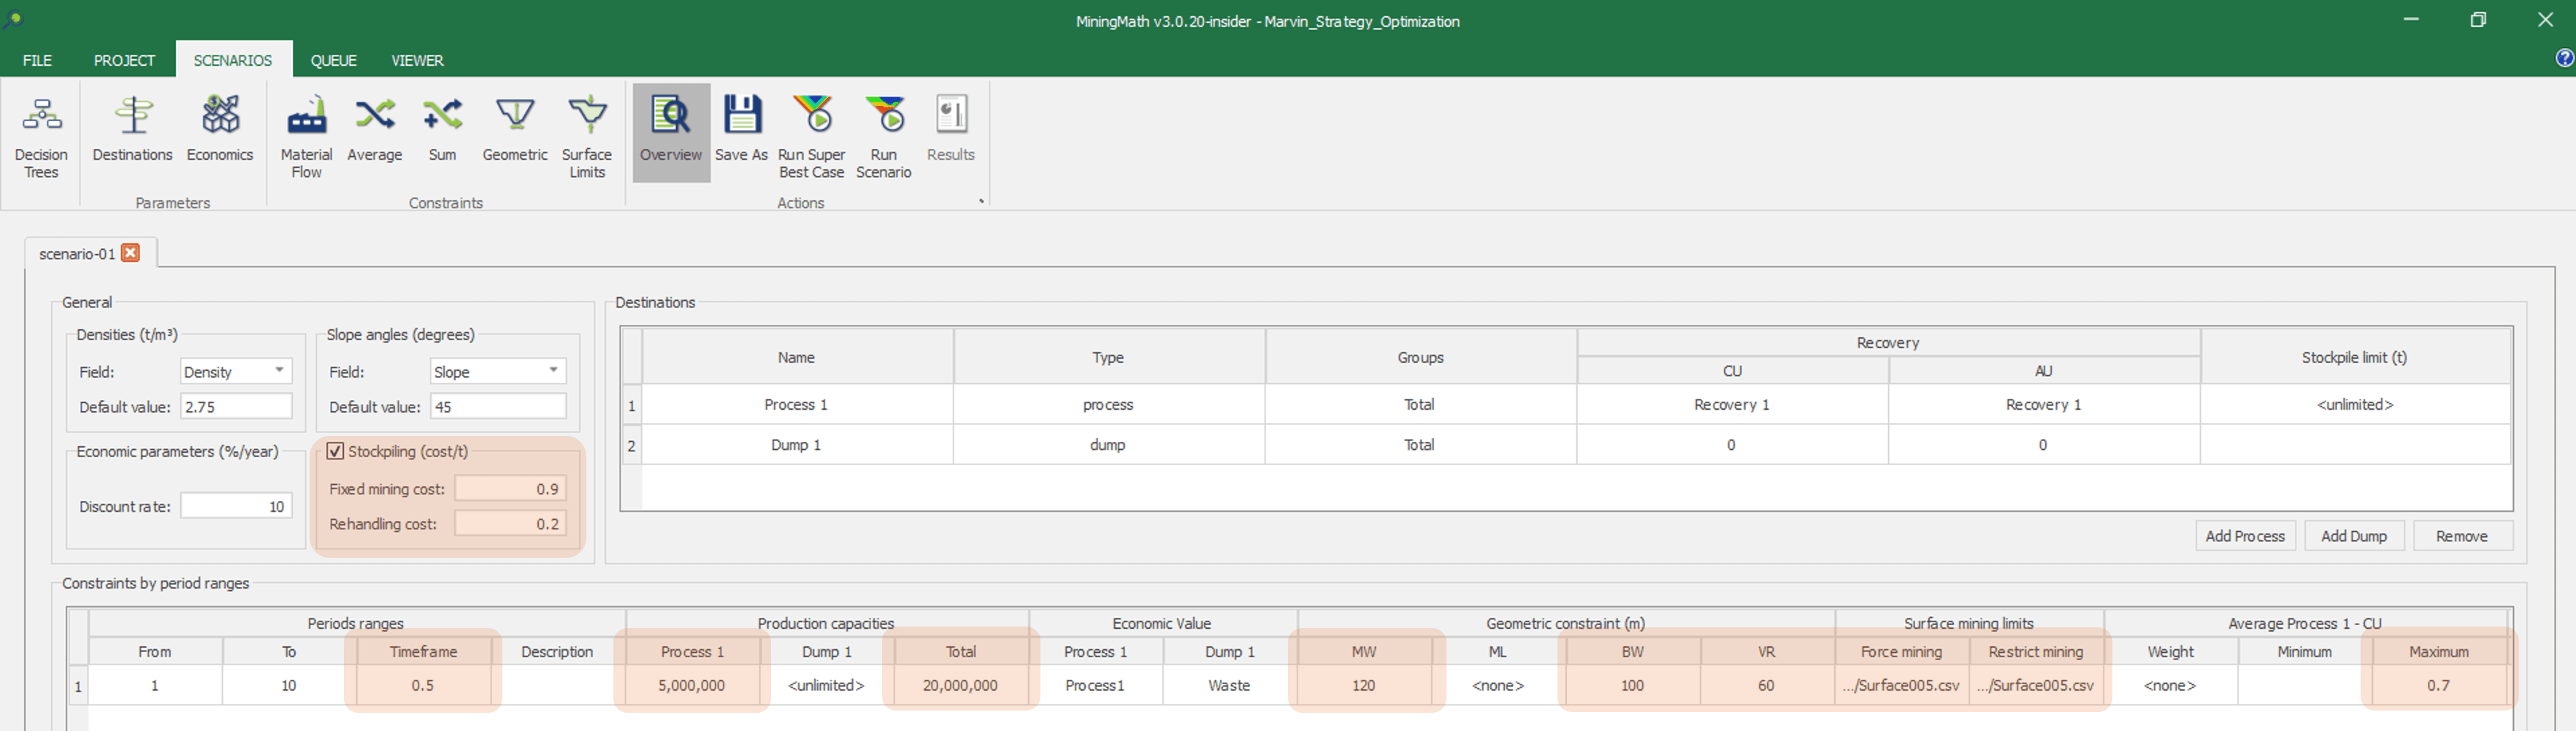Close the scenario-01 tab
The height and width of the screenshot is (731, 2576).
130,253
